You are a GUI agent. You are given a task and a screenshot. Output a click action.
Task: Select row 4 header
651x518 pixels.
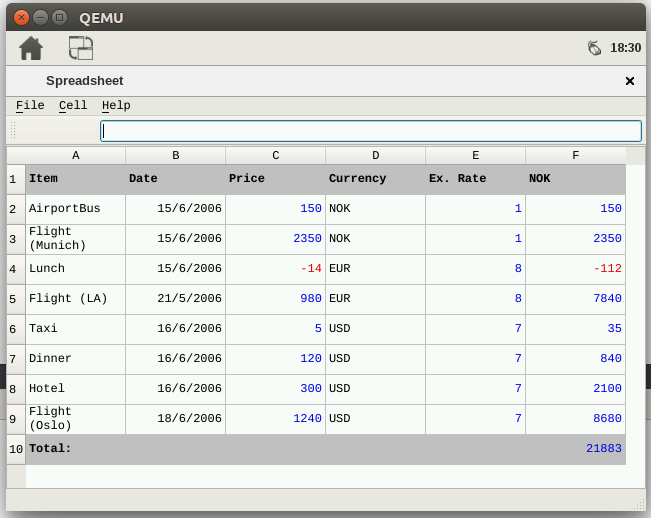point(15,269)
